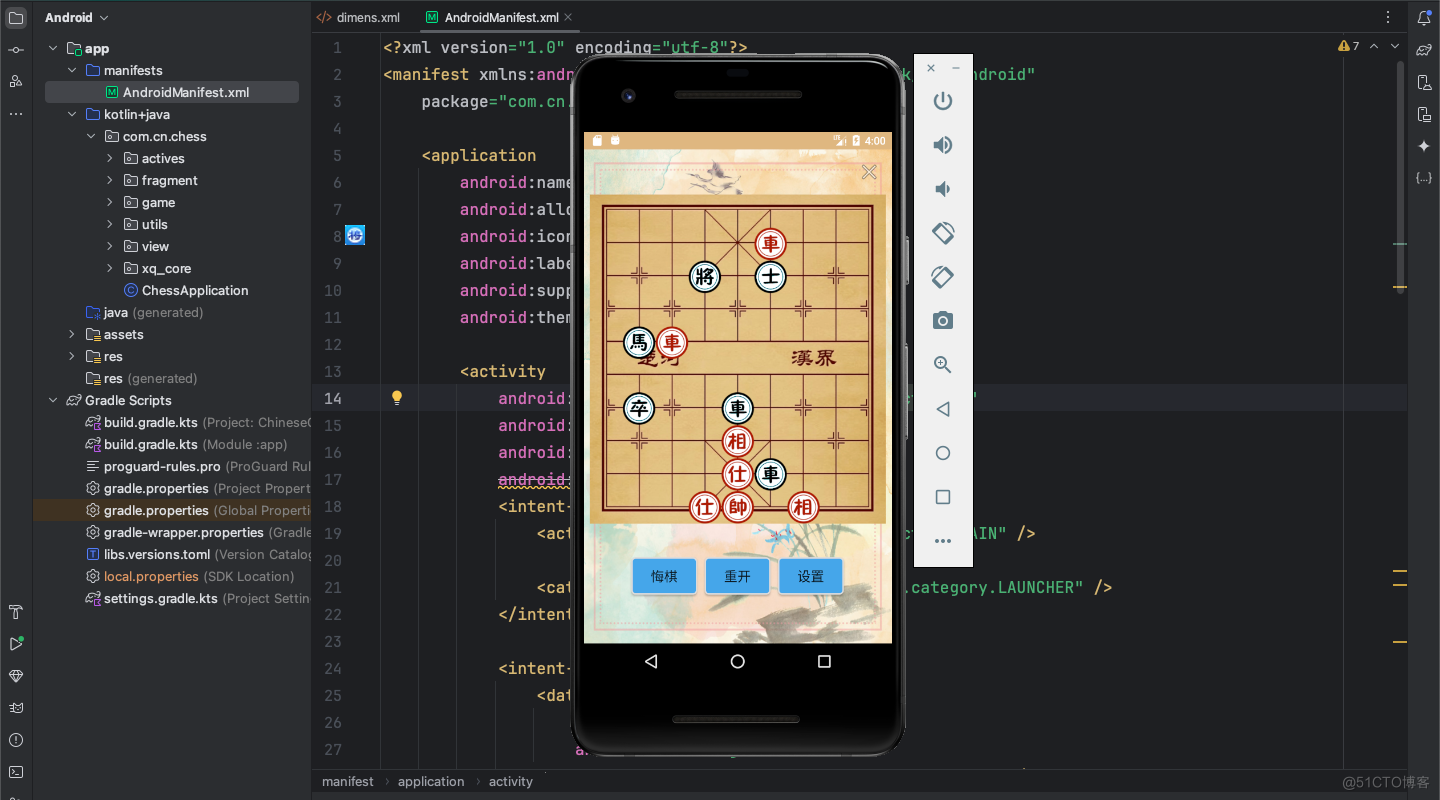Select the red 帥 chess piece
This screenshot has width=1440, height=800.
click(738, 507)
